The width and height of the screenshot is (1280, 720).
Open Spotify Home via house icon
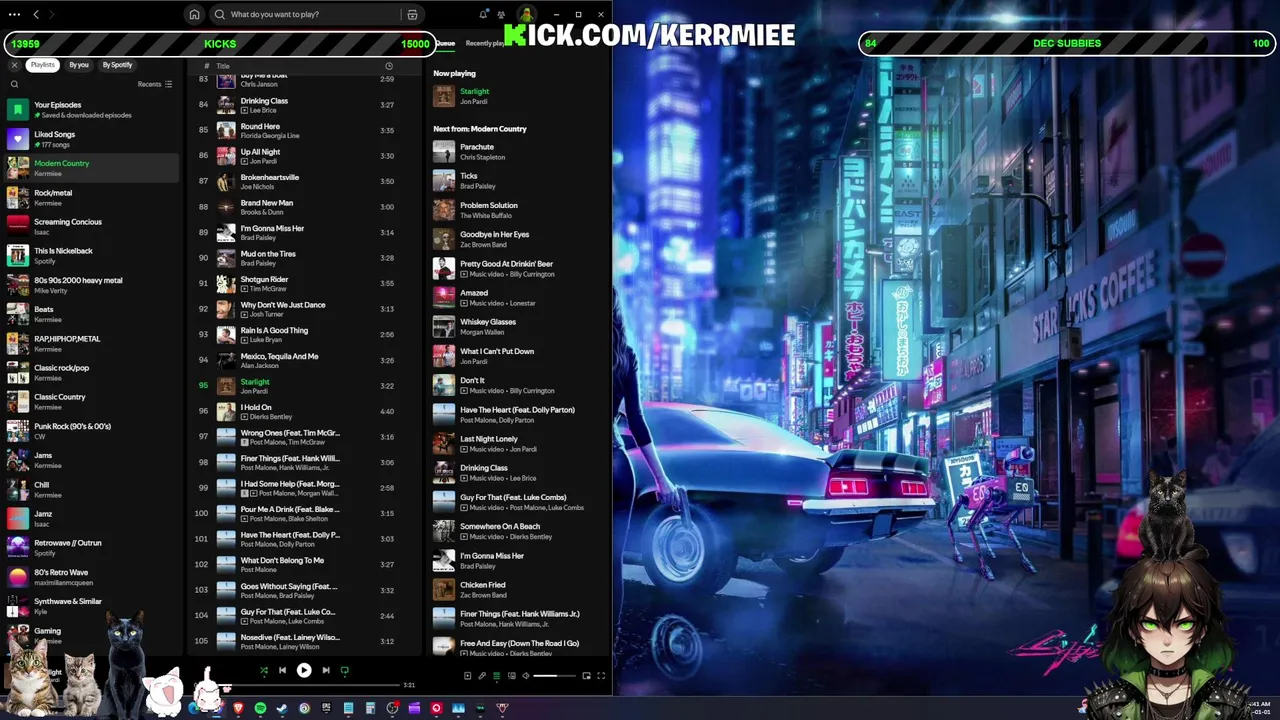[194, 15]
